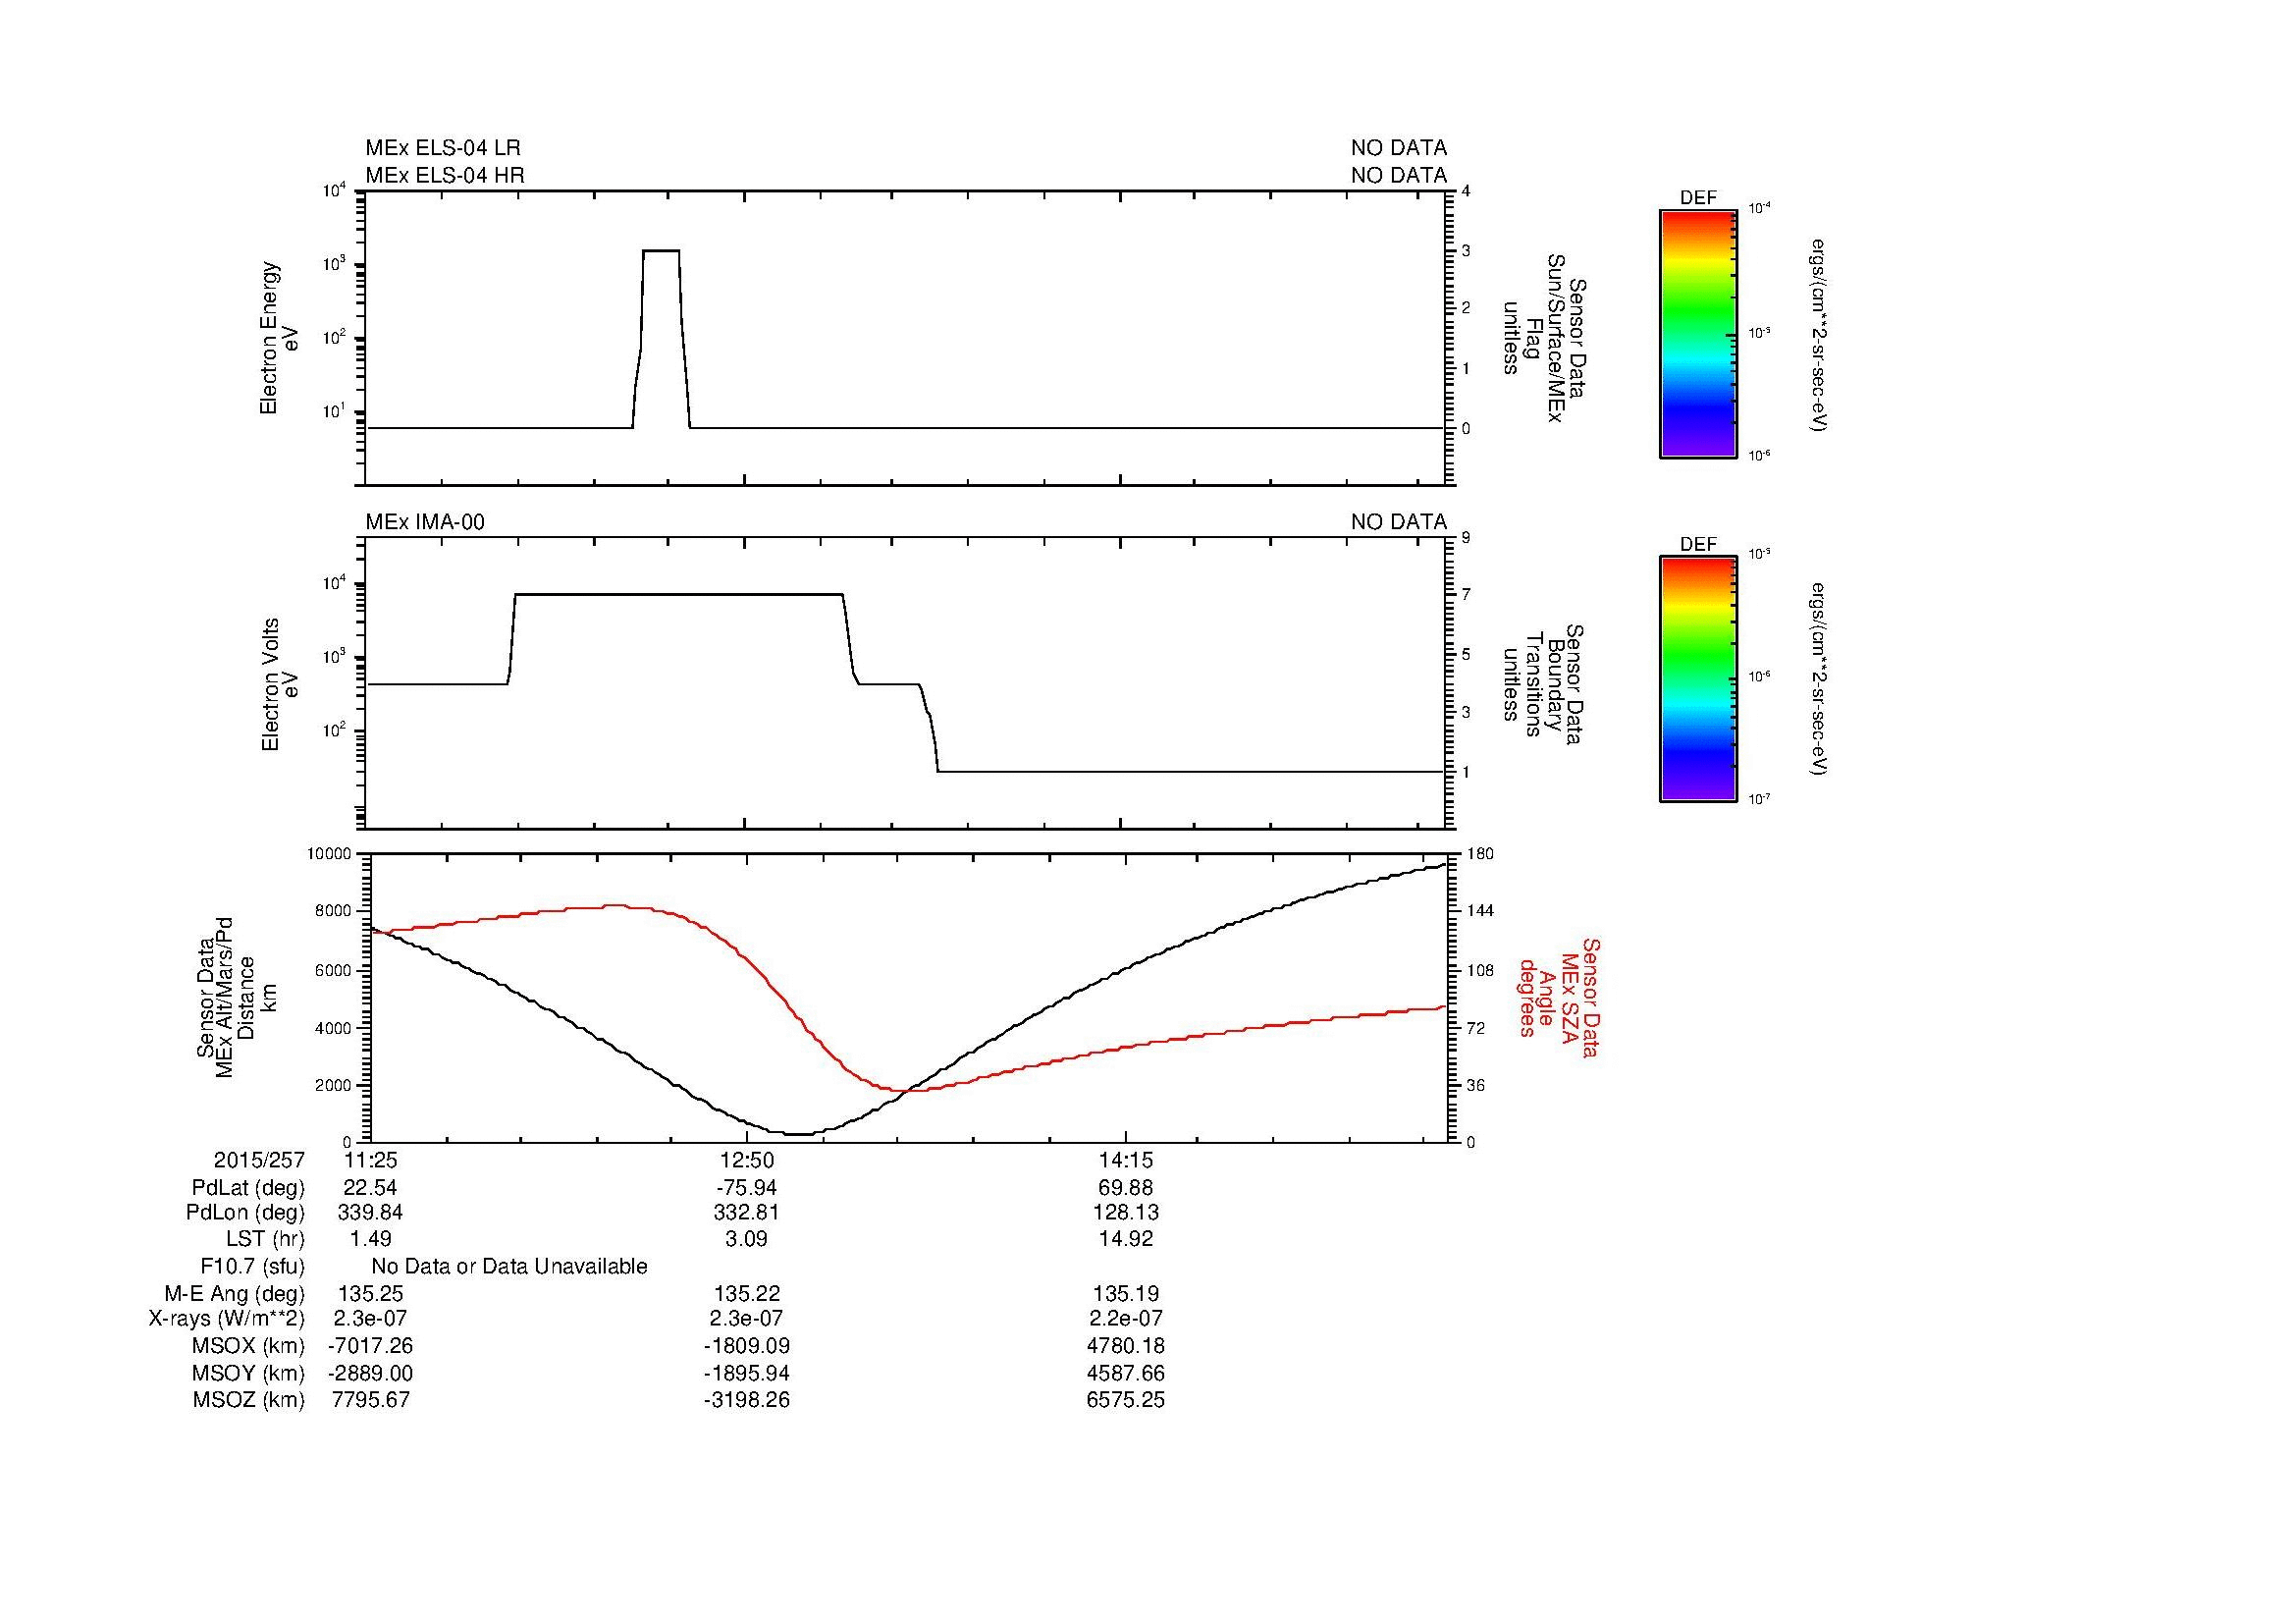Click the 10000 tick on altitude axis

[330, 854]
